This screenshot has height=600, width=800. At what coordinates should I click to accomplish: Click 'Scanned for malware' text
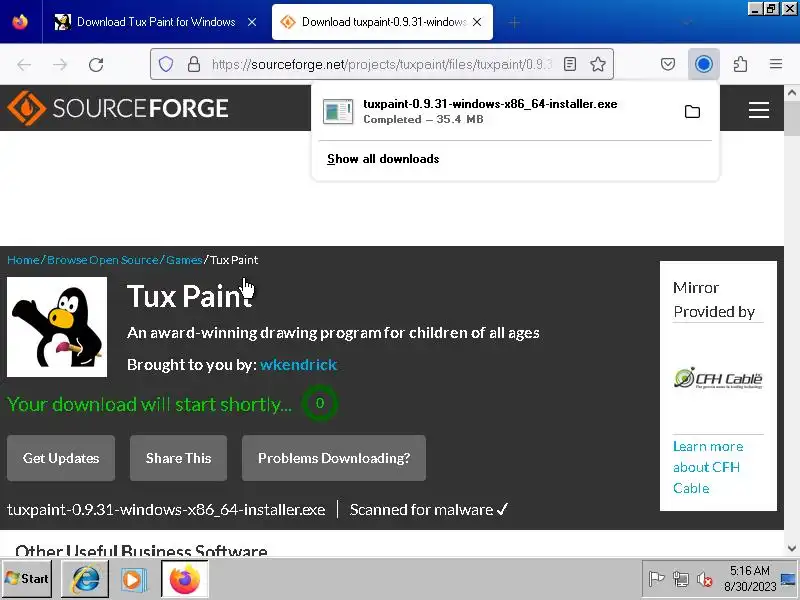click(x=421, y=510)
